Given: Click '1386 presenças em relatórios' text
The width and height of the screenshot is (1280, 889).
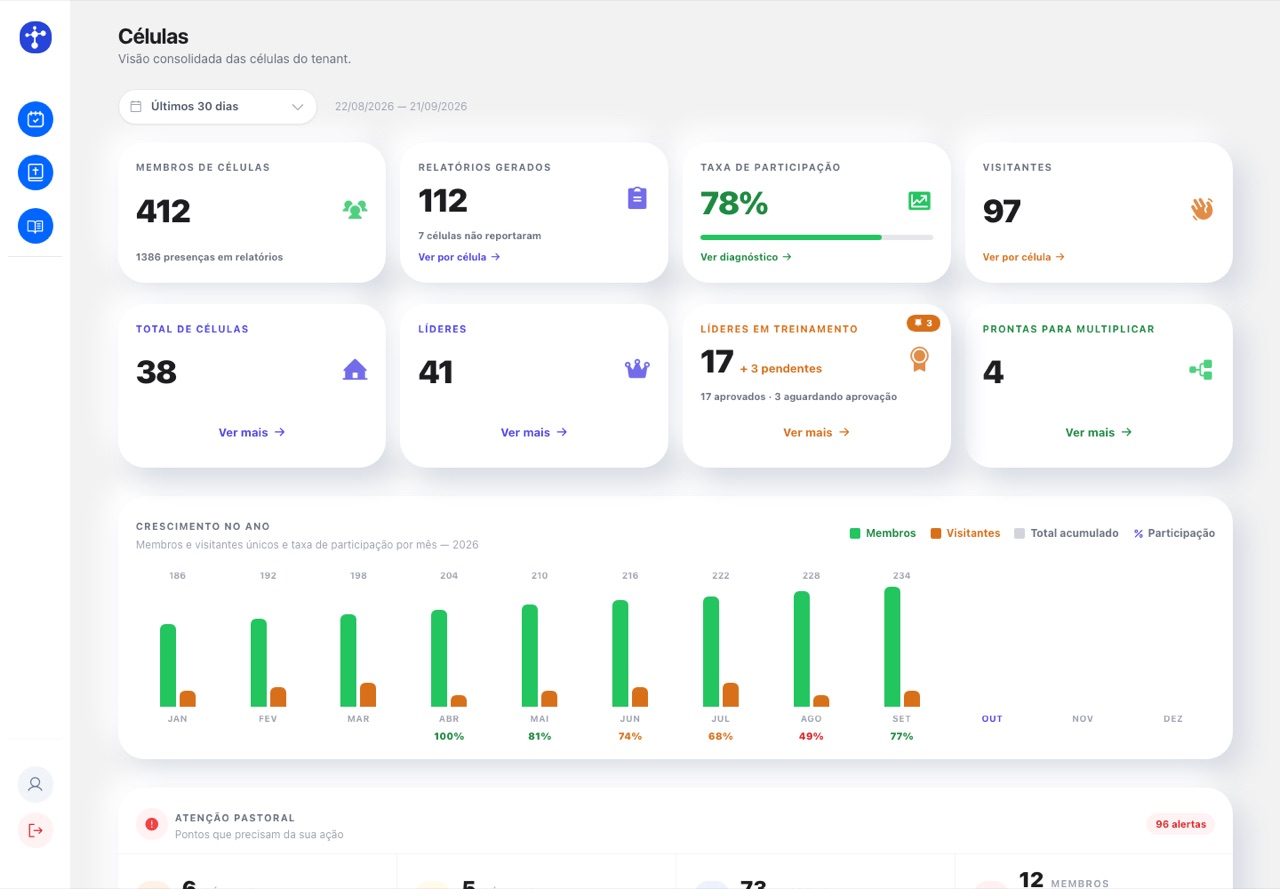Looking at the screenshot, I should 209,257.
